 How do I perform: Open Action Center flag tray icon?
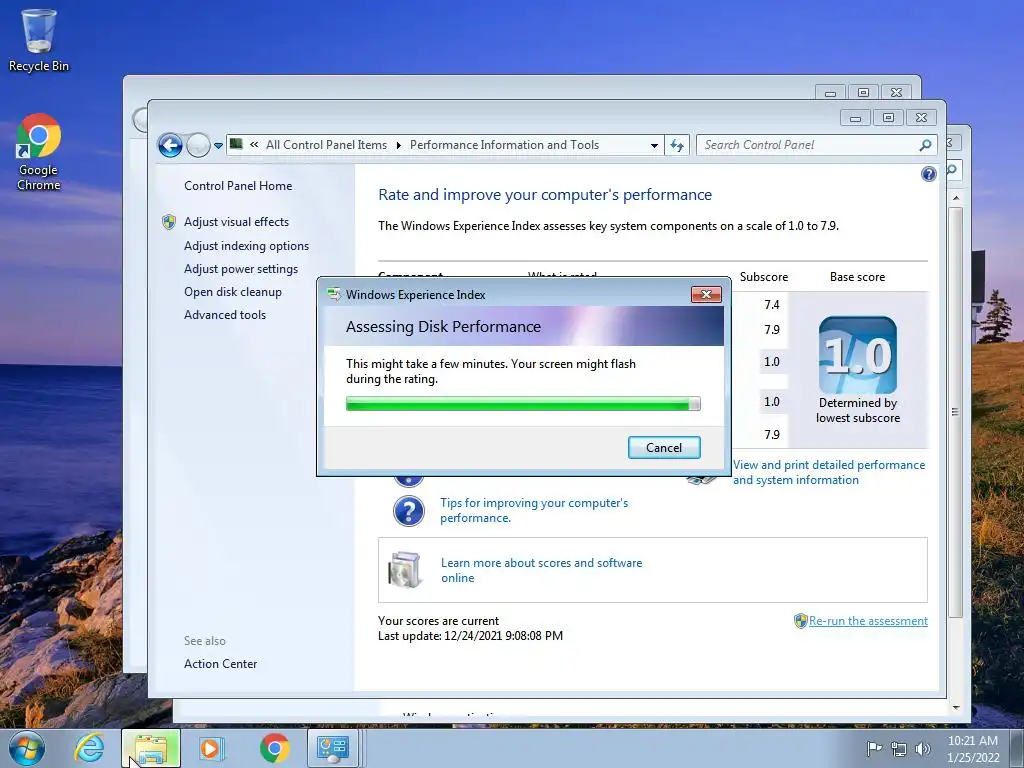tap(873, 748)
